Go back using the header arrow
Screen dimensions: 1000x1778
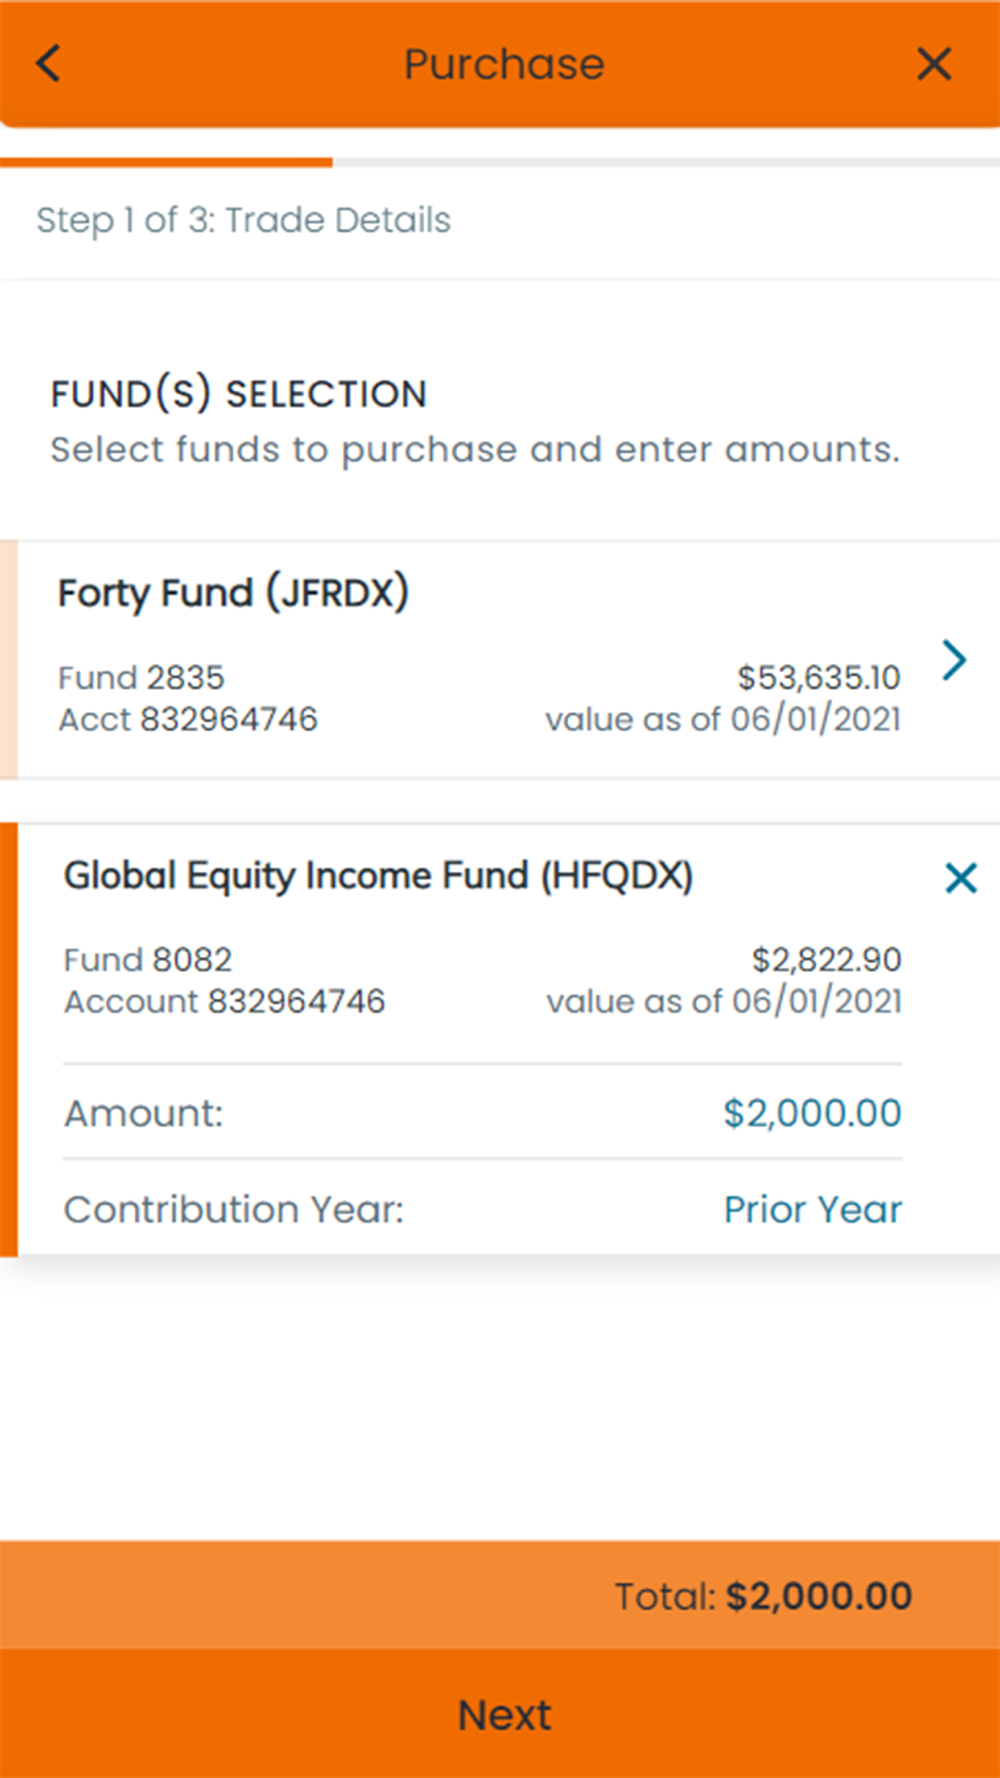[x=48, y=64]
